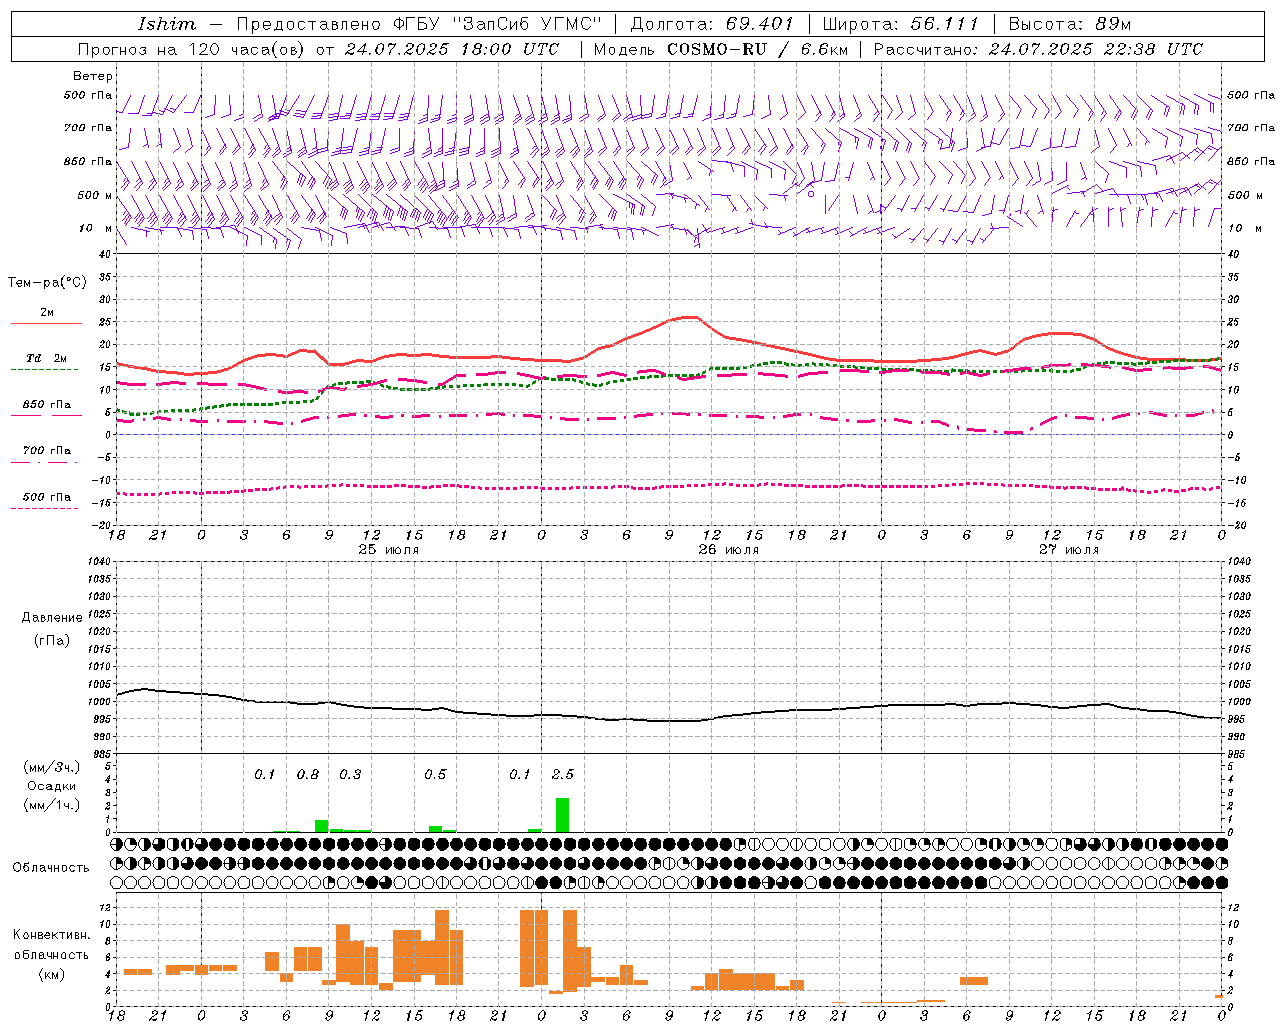Click the 10 м left wind level label

(97, 229)
